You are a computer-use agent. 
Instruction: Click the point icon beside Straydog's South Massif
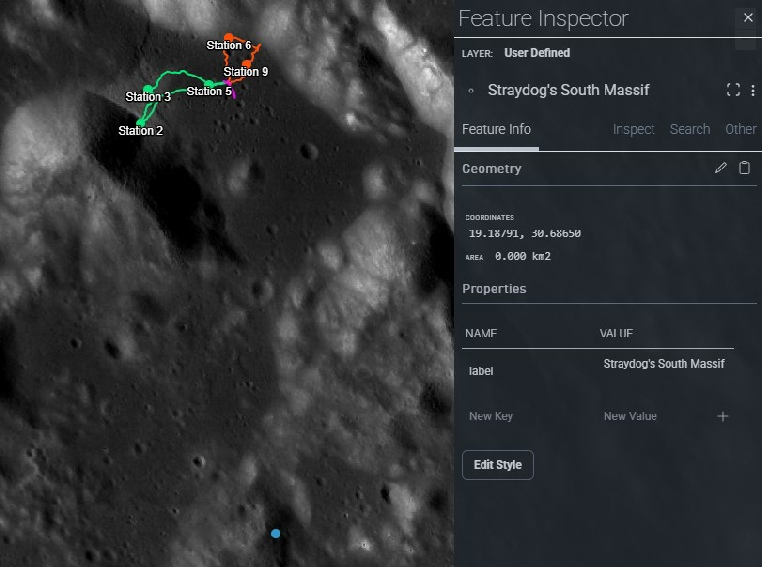pos(471,90)
